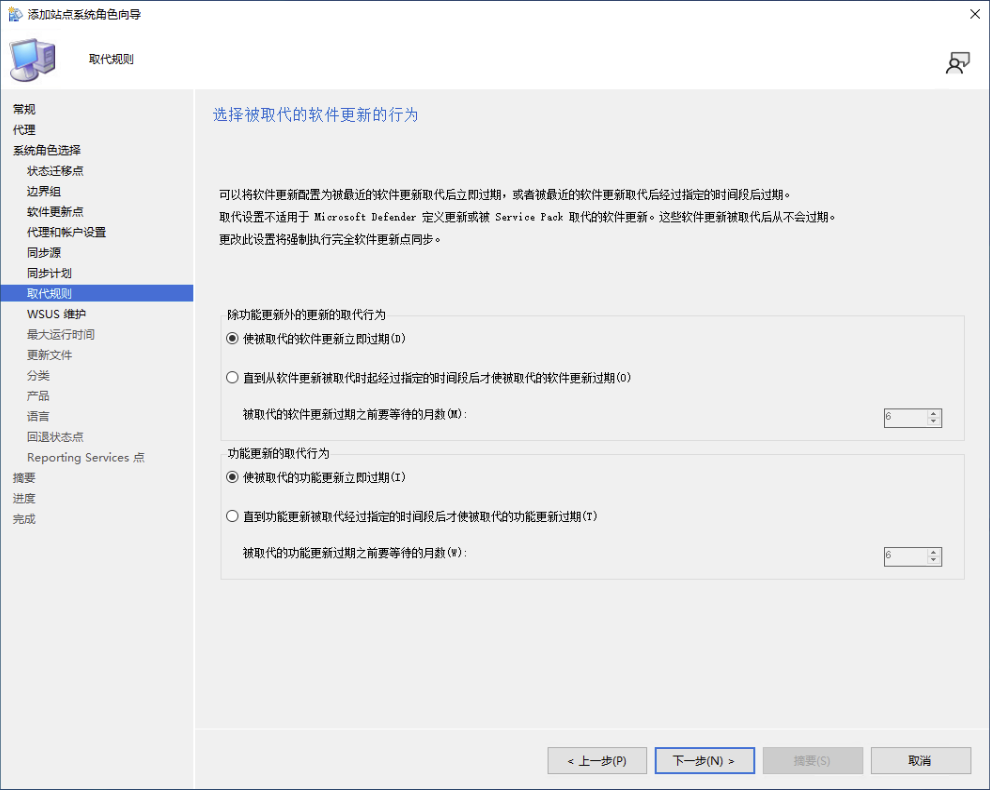Click the disabled 摘要(S) button
Screen dimensions: 990x790
(813, 760)
